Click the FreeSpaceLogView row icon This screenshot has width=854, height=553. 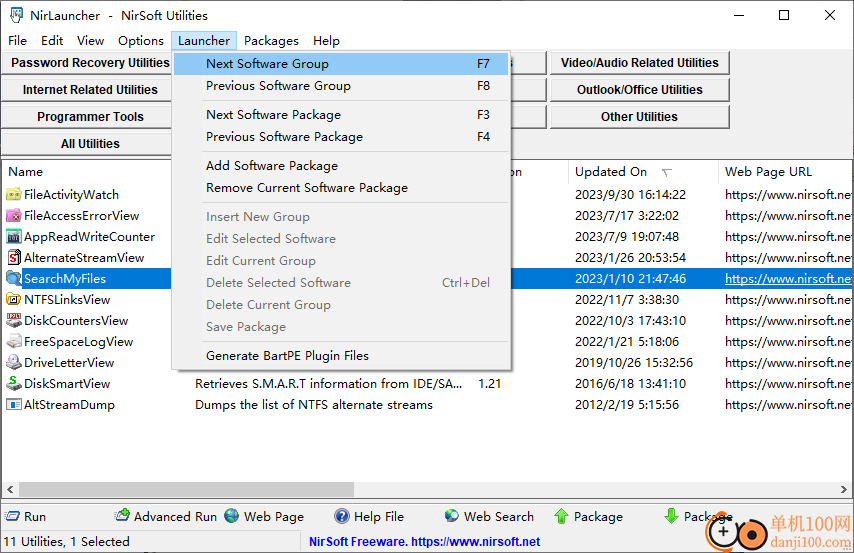[x=14, y=342]
